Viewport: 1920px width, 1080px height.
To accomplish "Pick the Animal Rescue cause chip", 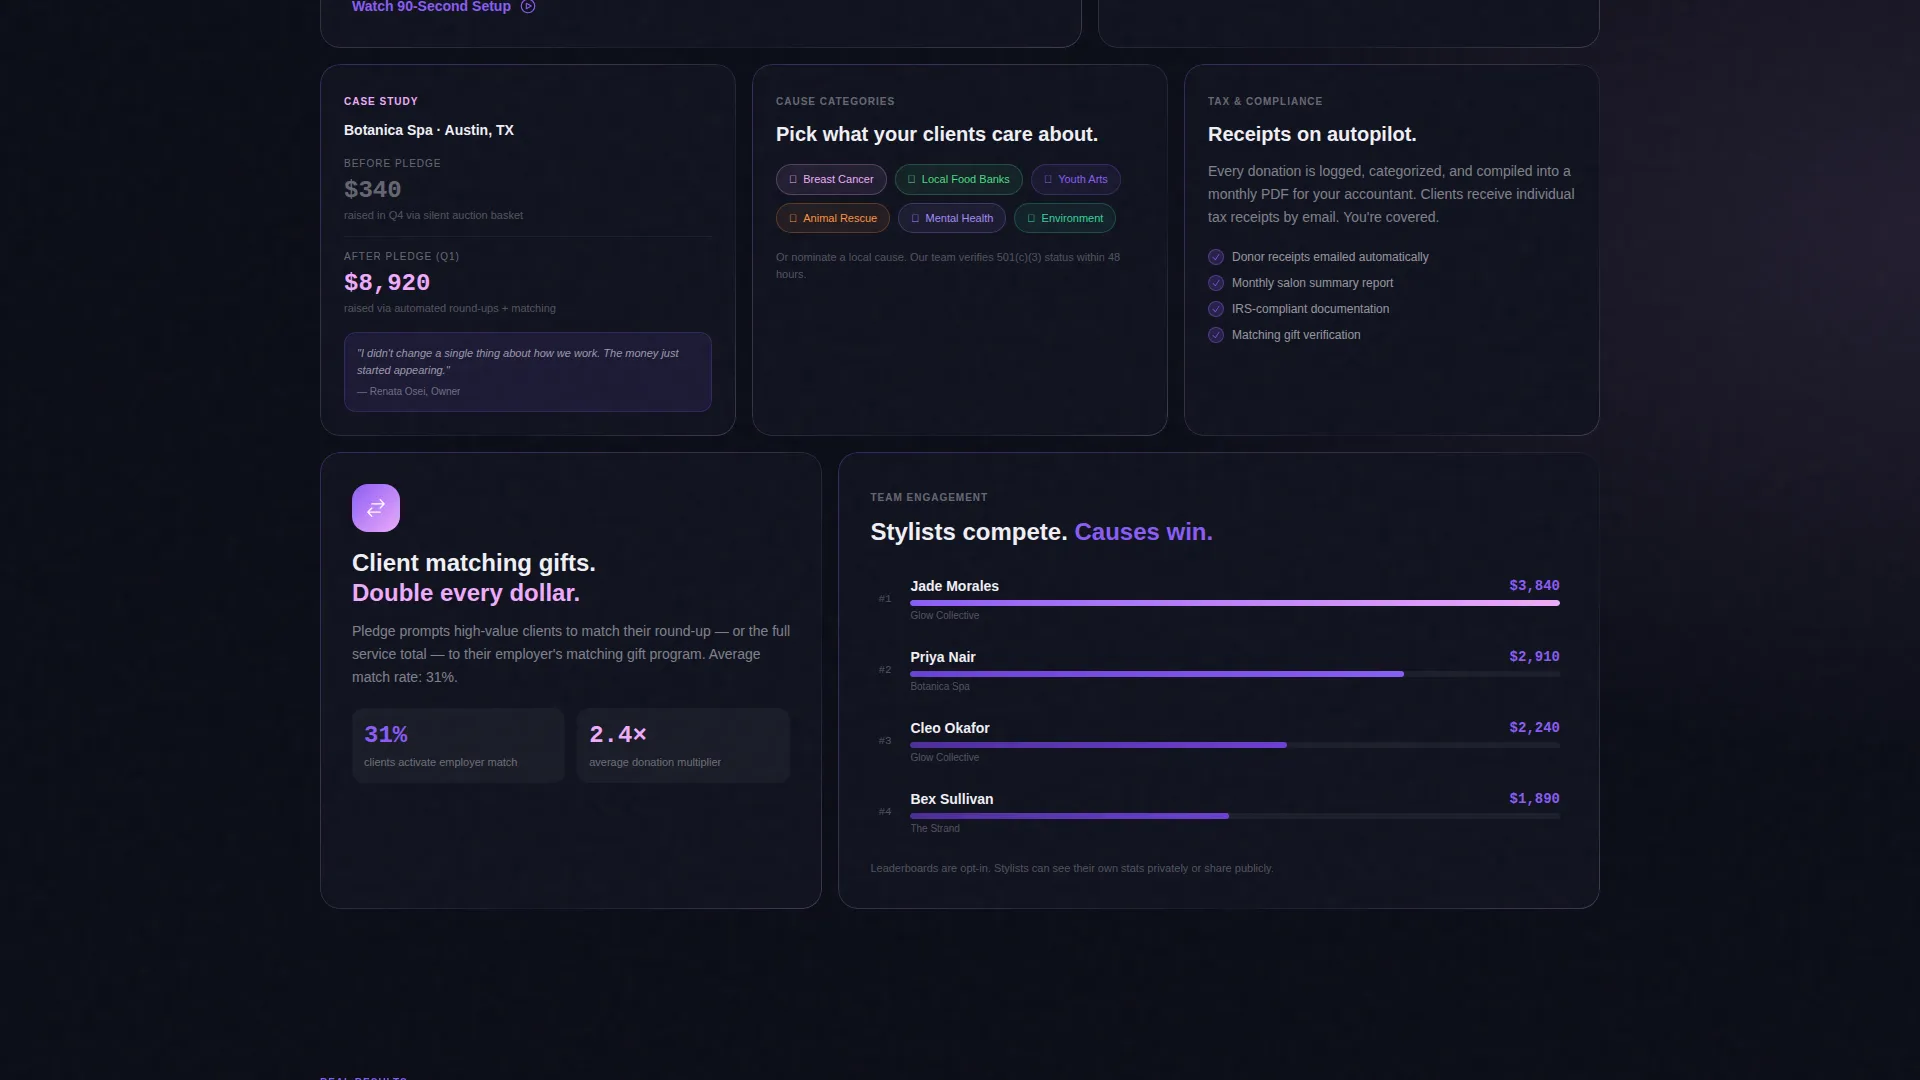I will coord(832,219).
